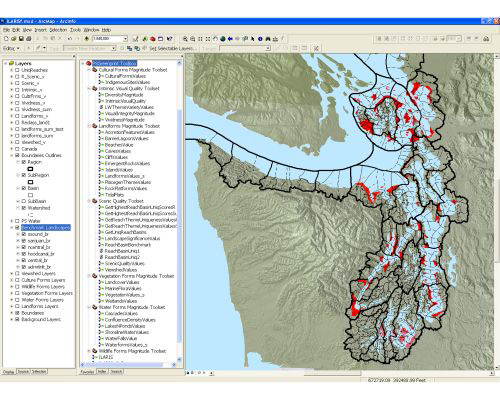Launch ArcCatalog from the toolbar
500x400 pixels.
[x=146, y=39]
